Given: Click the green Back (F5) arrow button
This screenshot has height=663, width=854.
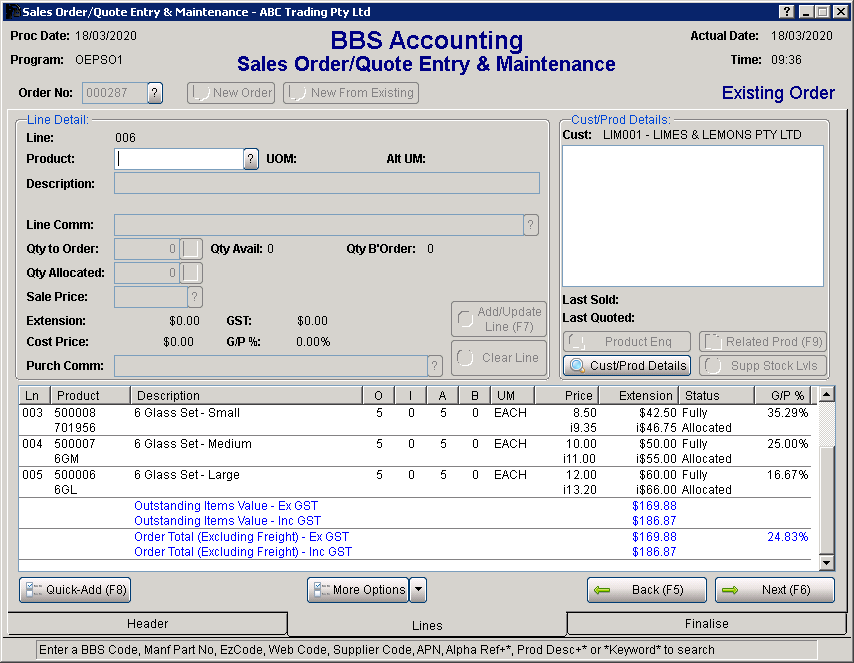Looking at the screenshot, I should coord(646,590).
